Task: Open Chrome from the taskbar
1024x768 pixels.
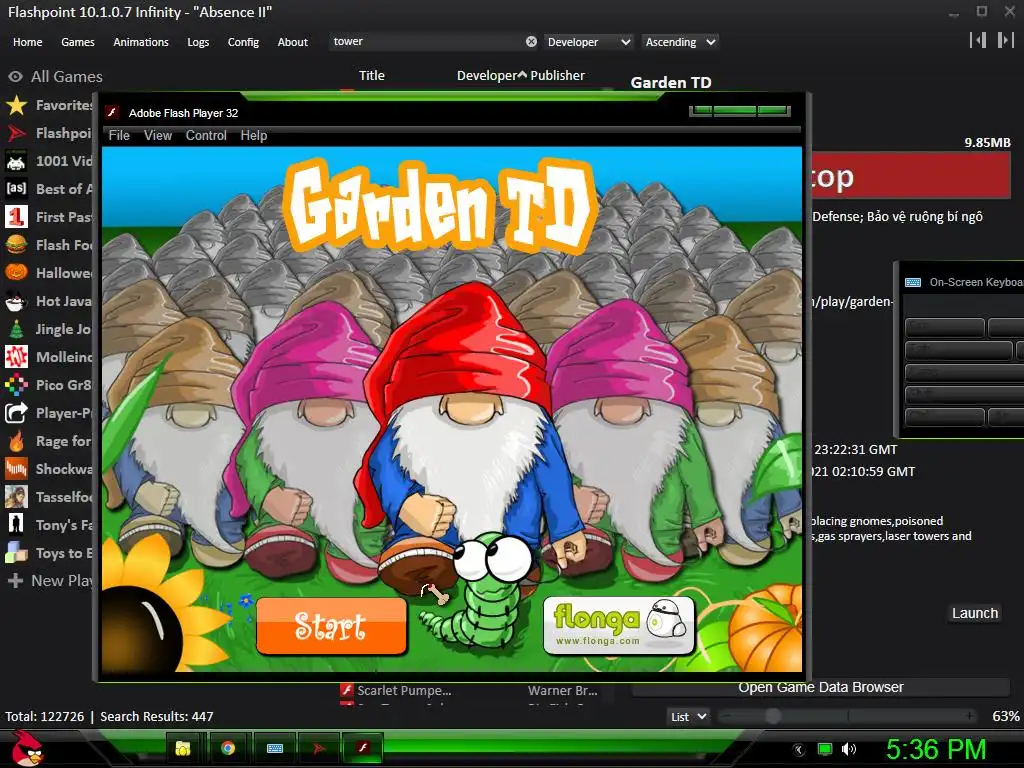Action: pos(228,748)
